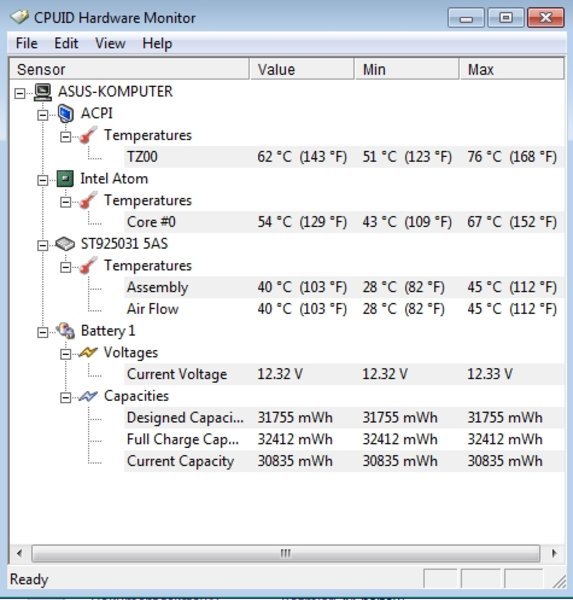This screenshot has height=600, width=573.
Task: Collapse the ACPI tree node
Action: (x=43, y=115)
